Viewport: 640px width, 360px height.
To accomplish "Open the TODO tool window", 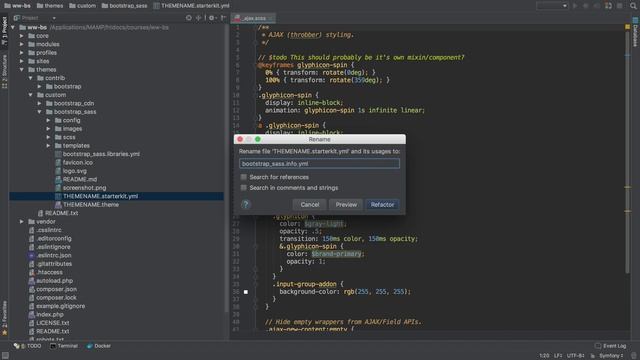I will 28,346.
